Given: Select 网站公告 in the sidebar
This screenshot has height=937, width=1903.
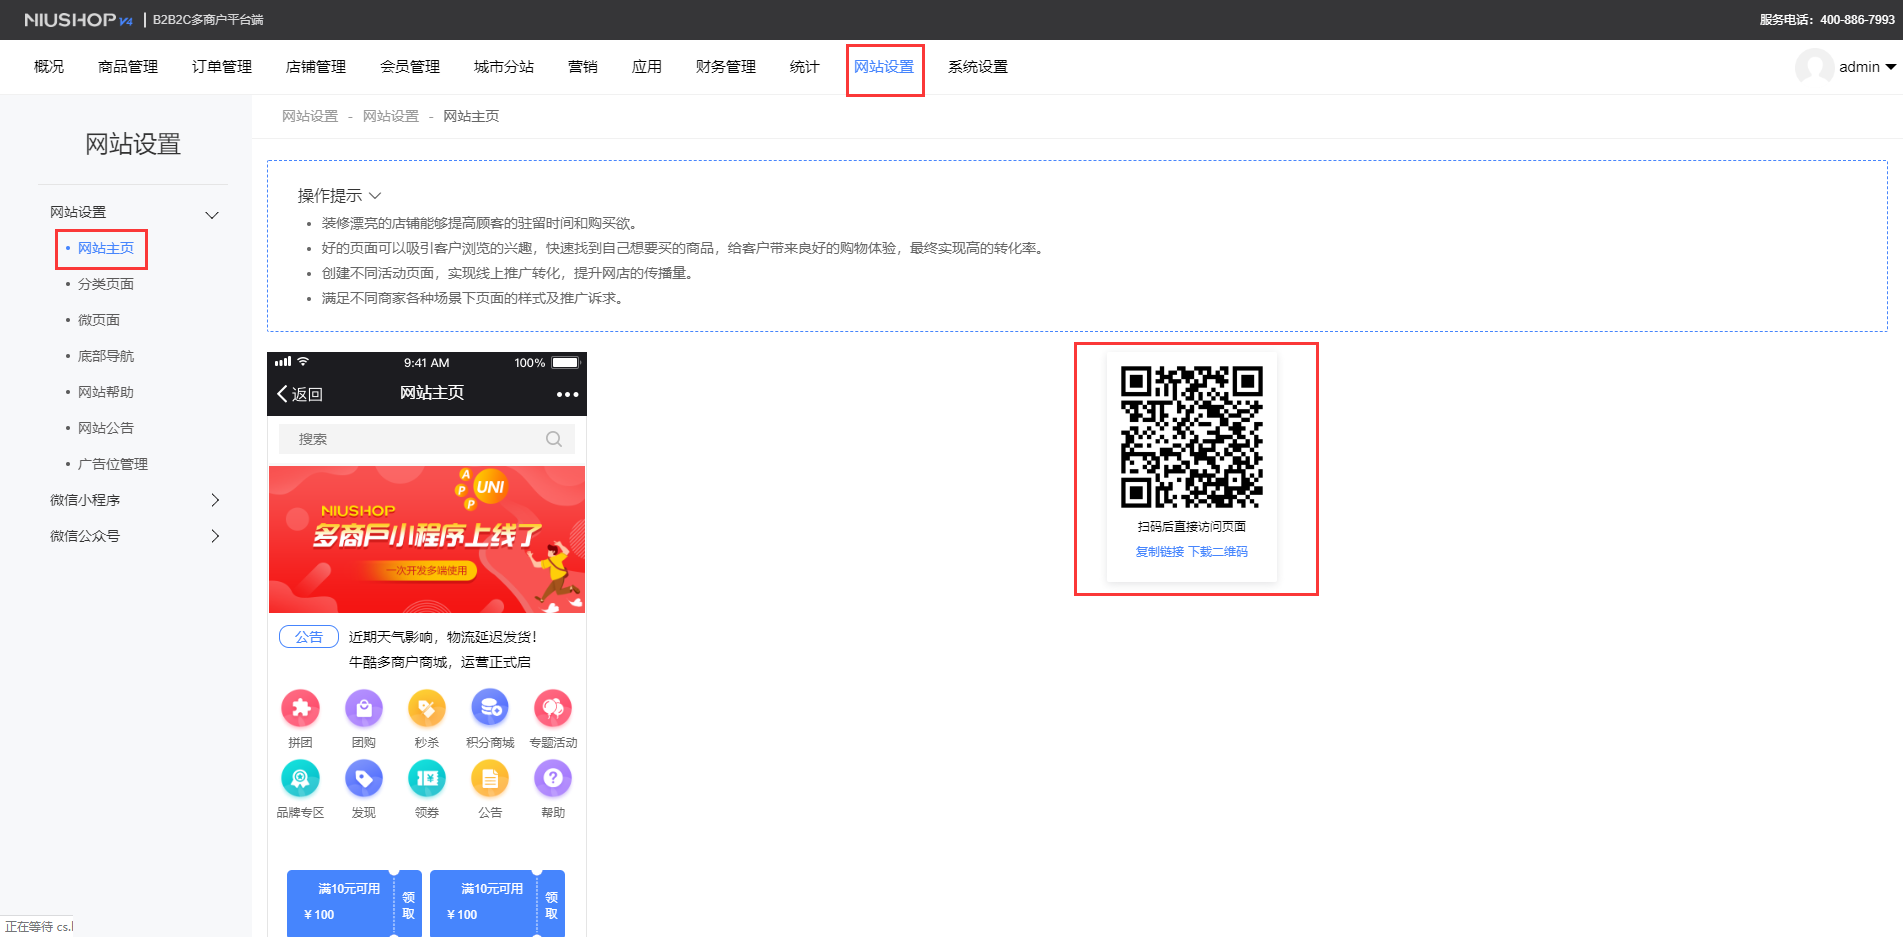Looking at the screenshot, I should [x=106, y=428].
